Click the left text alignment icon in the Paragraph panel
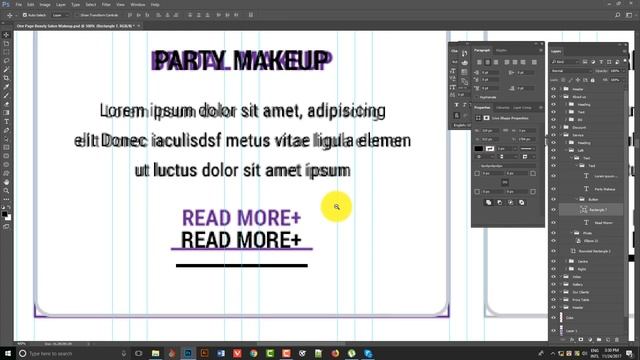Screen dimensions: 640x360 click(479, 62)
